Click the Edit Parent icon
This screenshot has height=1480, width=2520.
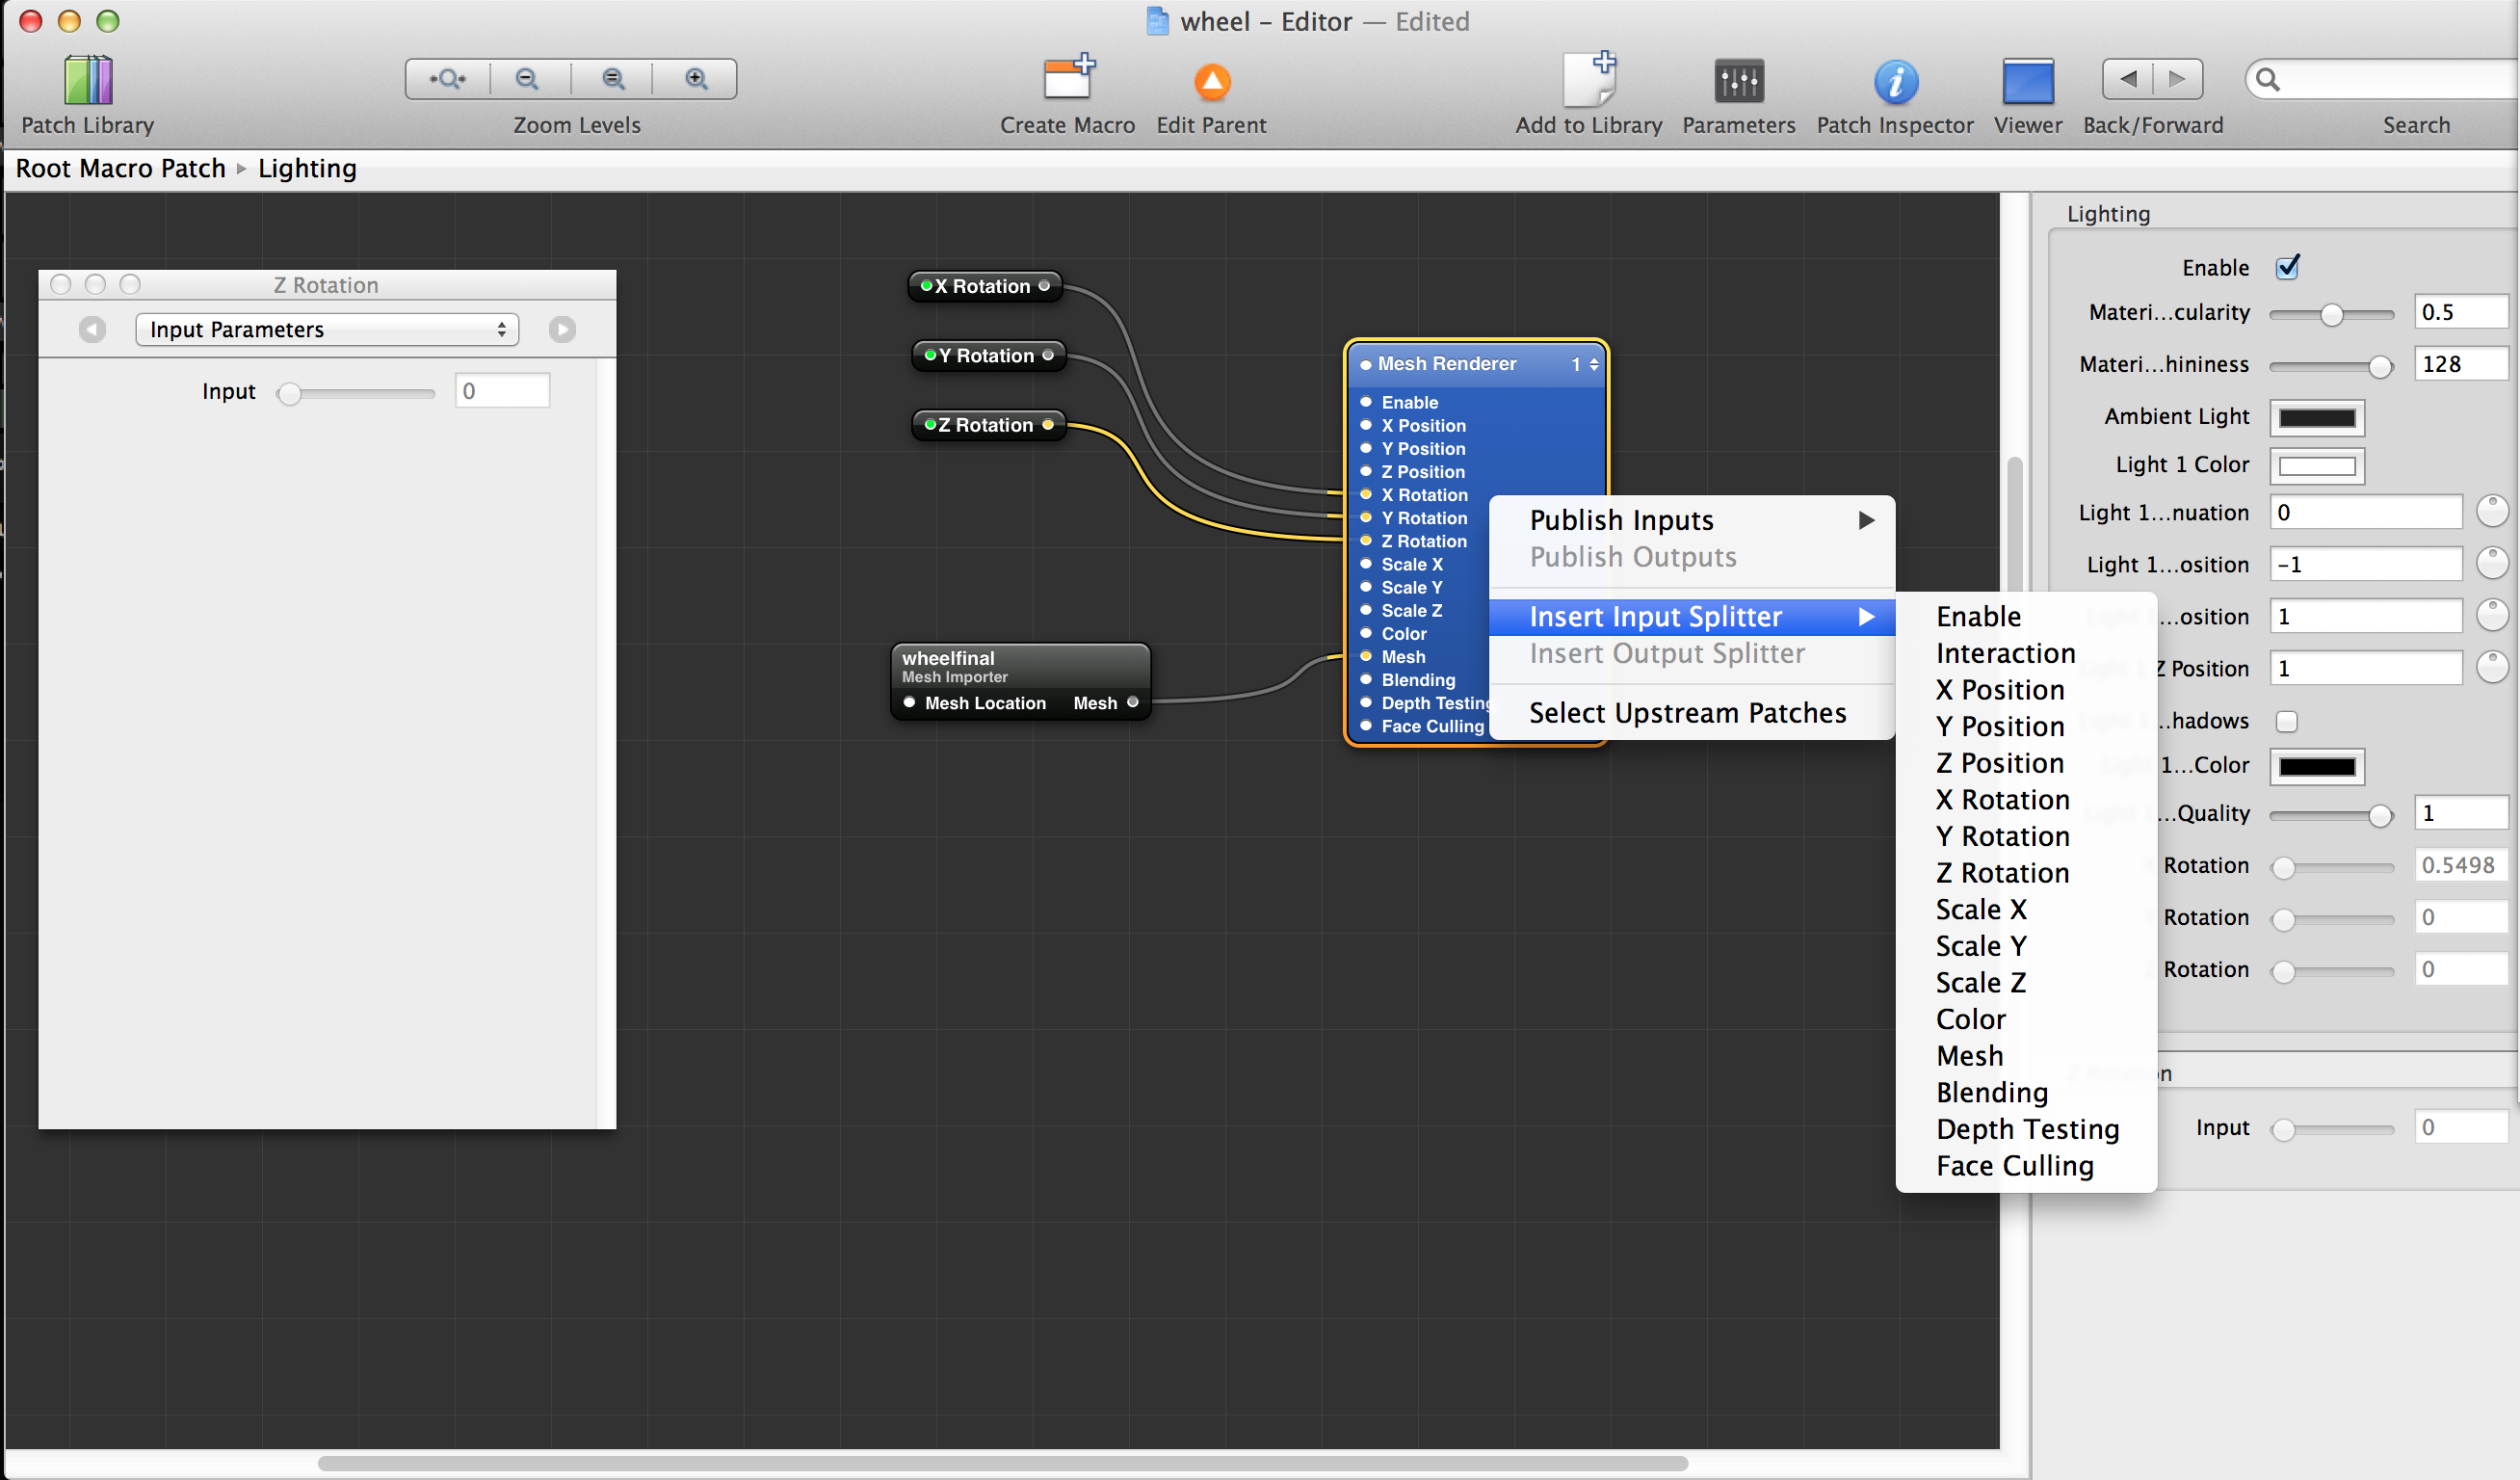(x=1211, y=82)
